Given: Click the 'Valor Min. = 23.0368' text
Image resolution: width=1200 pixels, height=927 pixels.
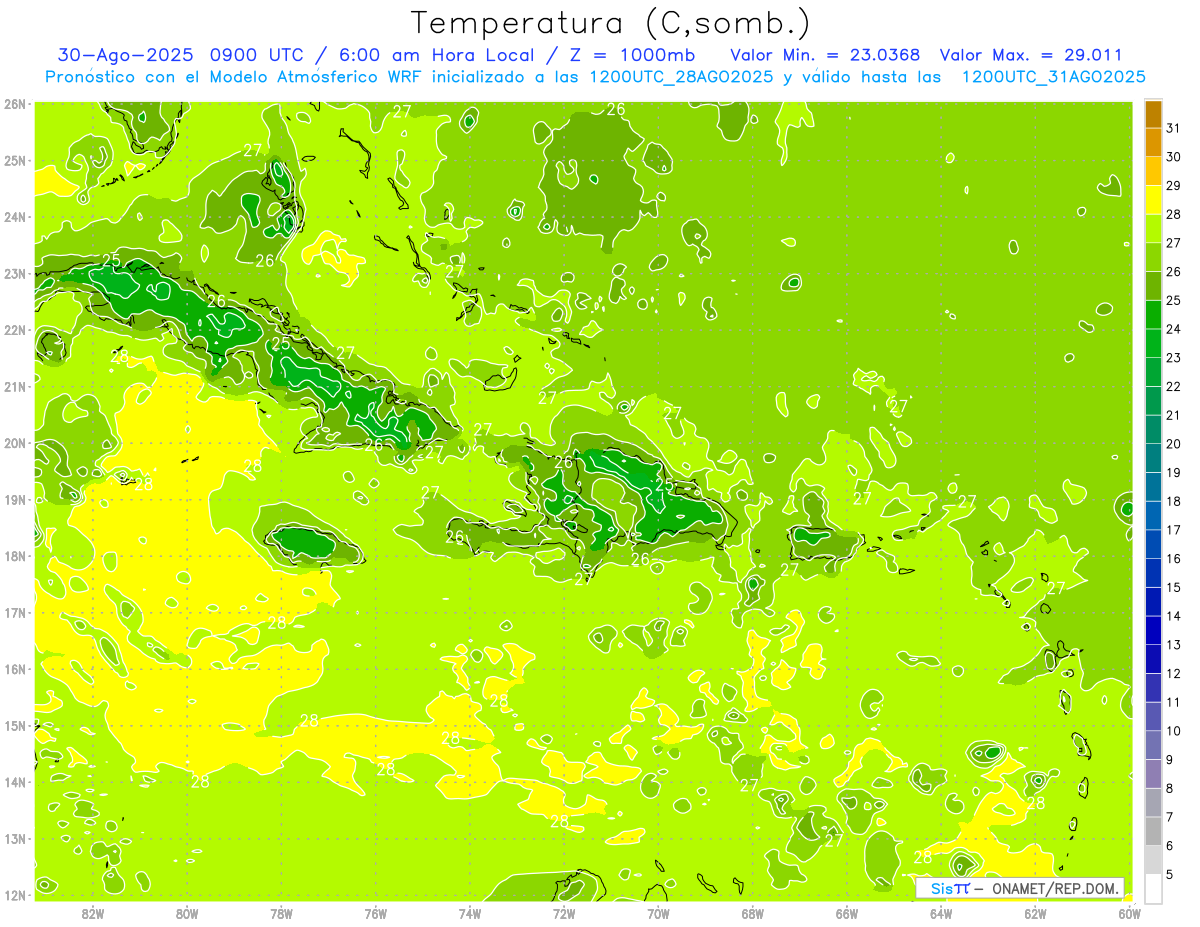Looking at the screenshot, I should point(825,55).
